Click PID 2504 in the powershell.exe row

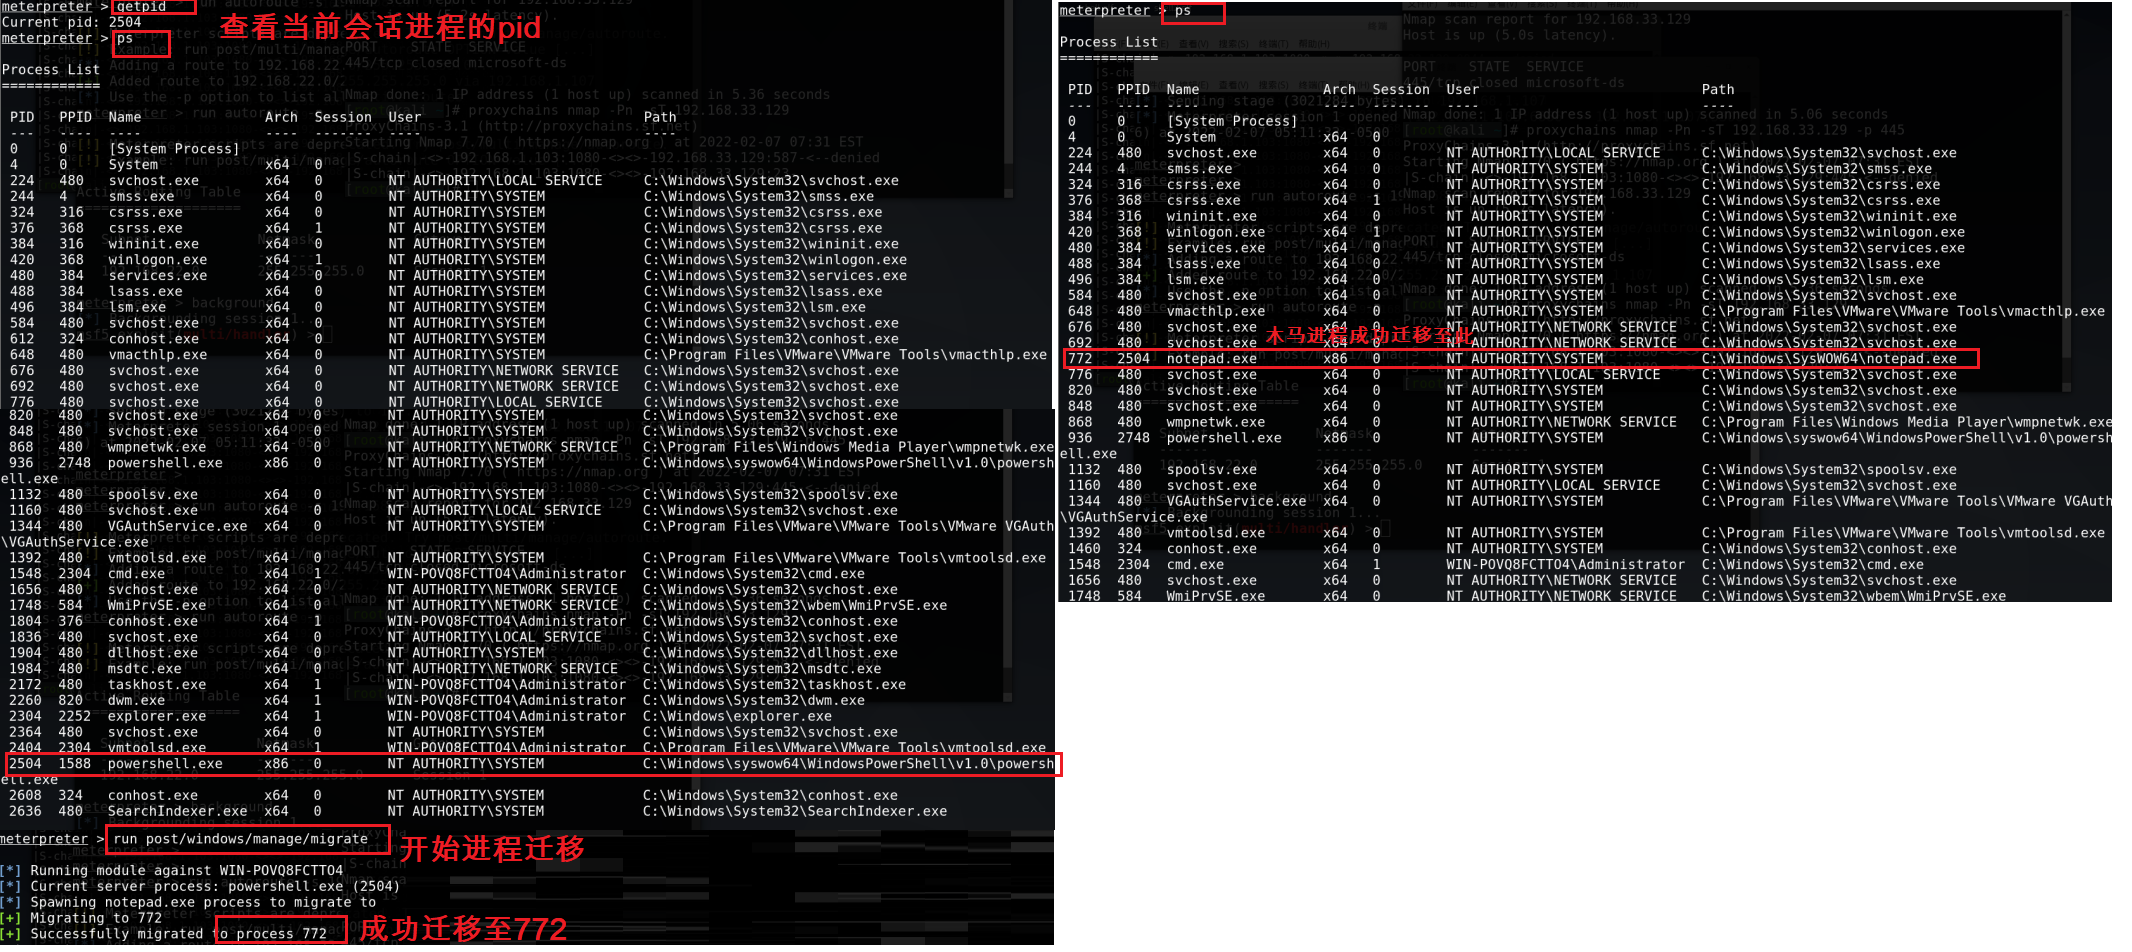(x=25, y=764)
